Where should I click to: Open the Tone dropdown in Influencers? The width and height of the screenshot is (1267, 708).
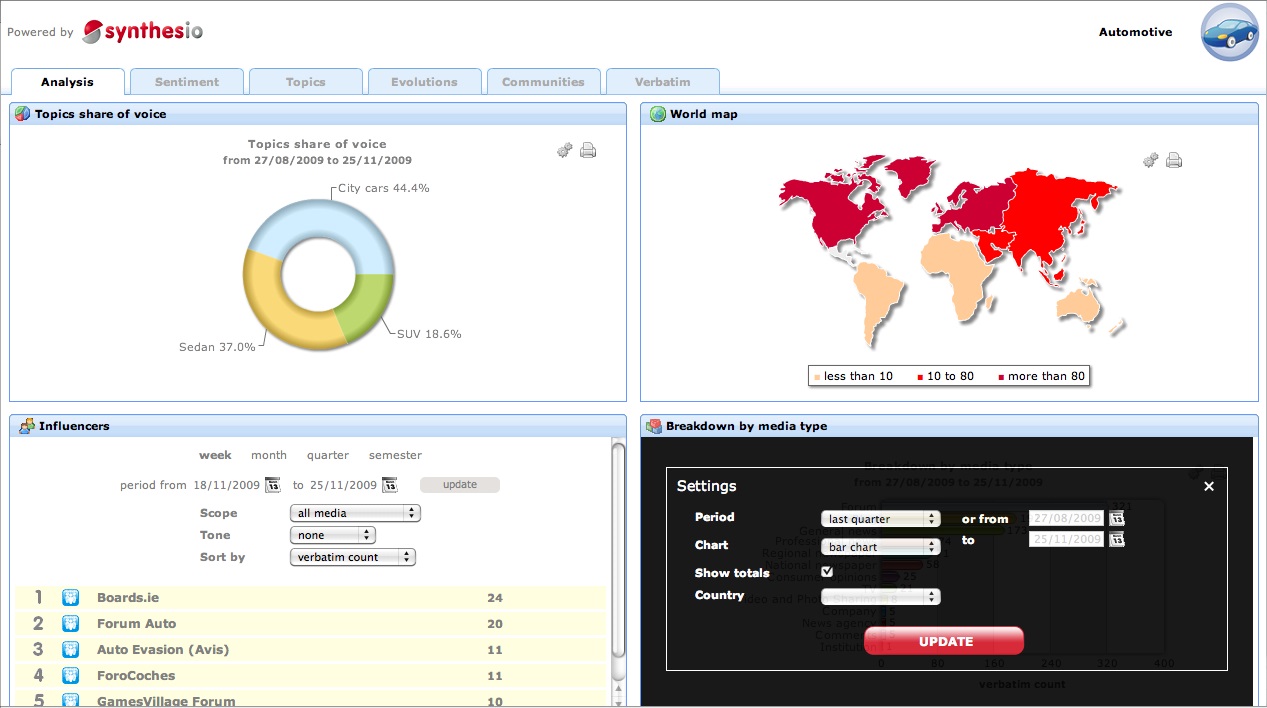pos(332,535)
